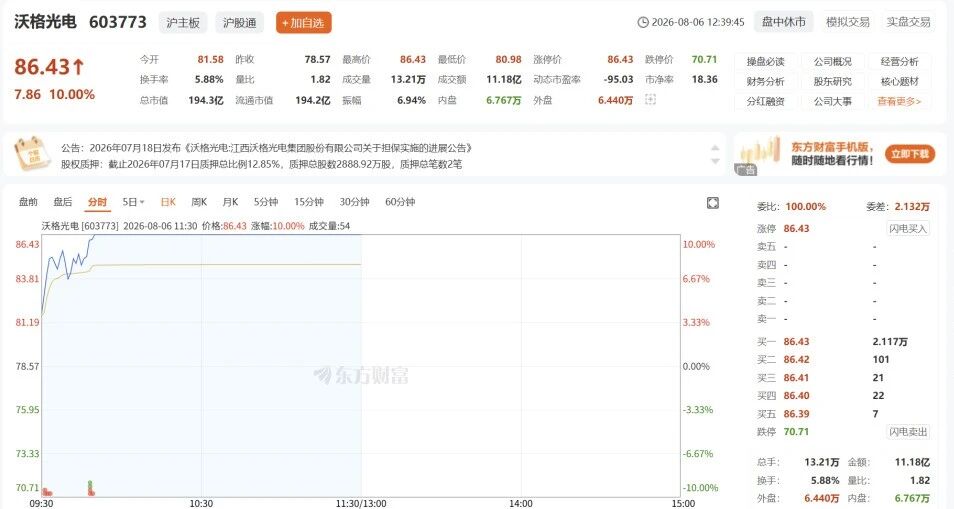Switch to the 日K chart tab

pyautogui.click(x=168, y=202)
